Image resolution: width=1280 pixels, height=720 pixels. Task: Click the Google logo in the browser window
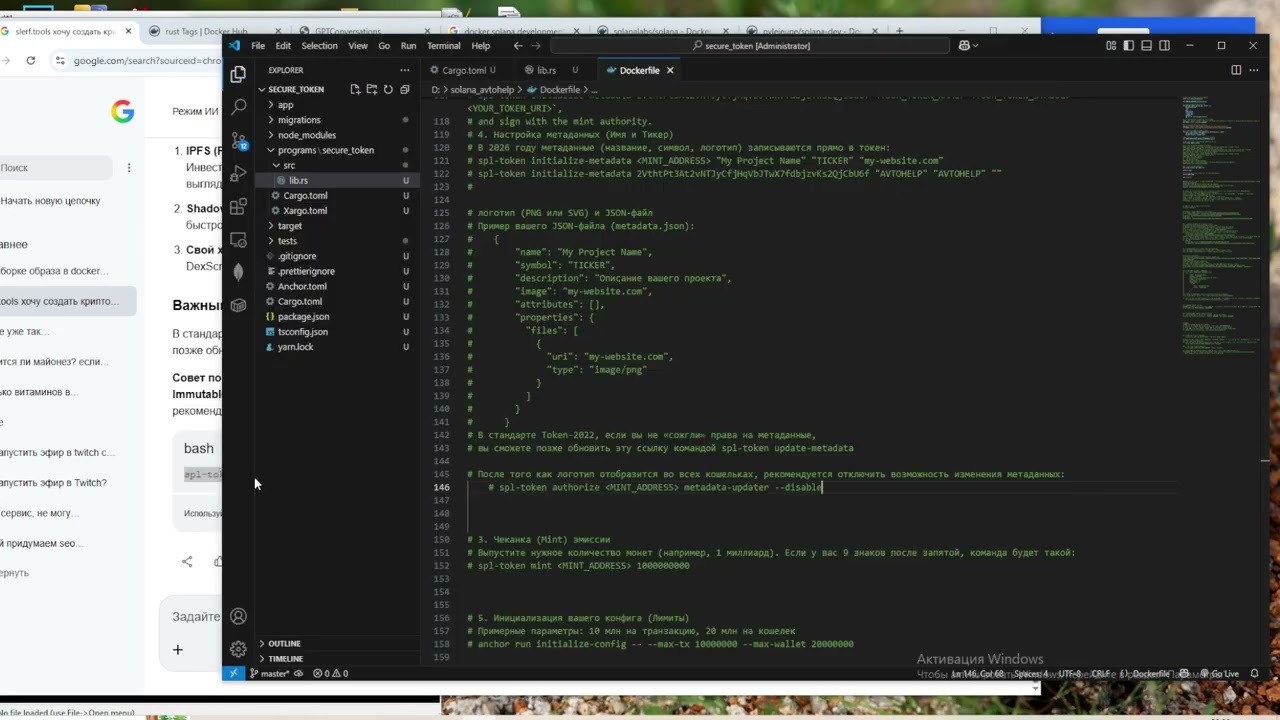click(122, 112)
